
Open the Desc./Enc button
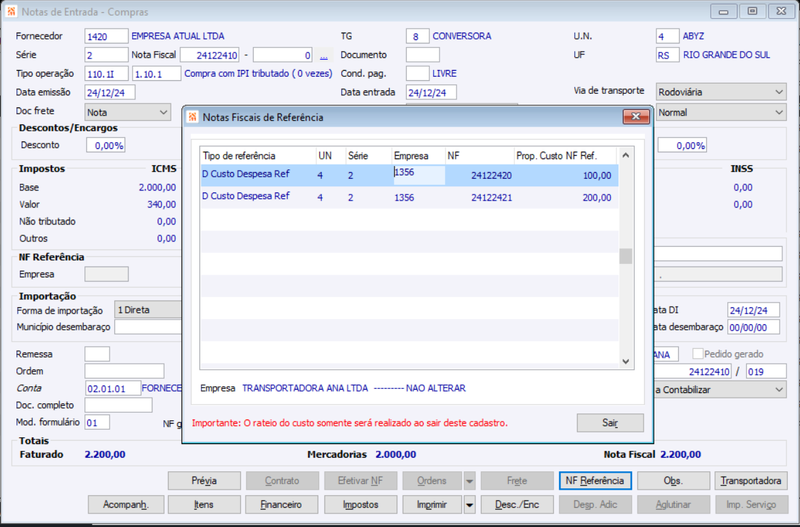(517, 505)
